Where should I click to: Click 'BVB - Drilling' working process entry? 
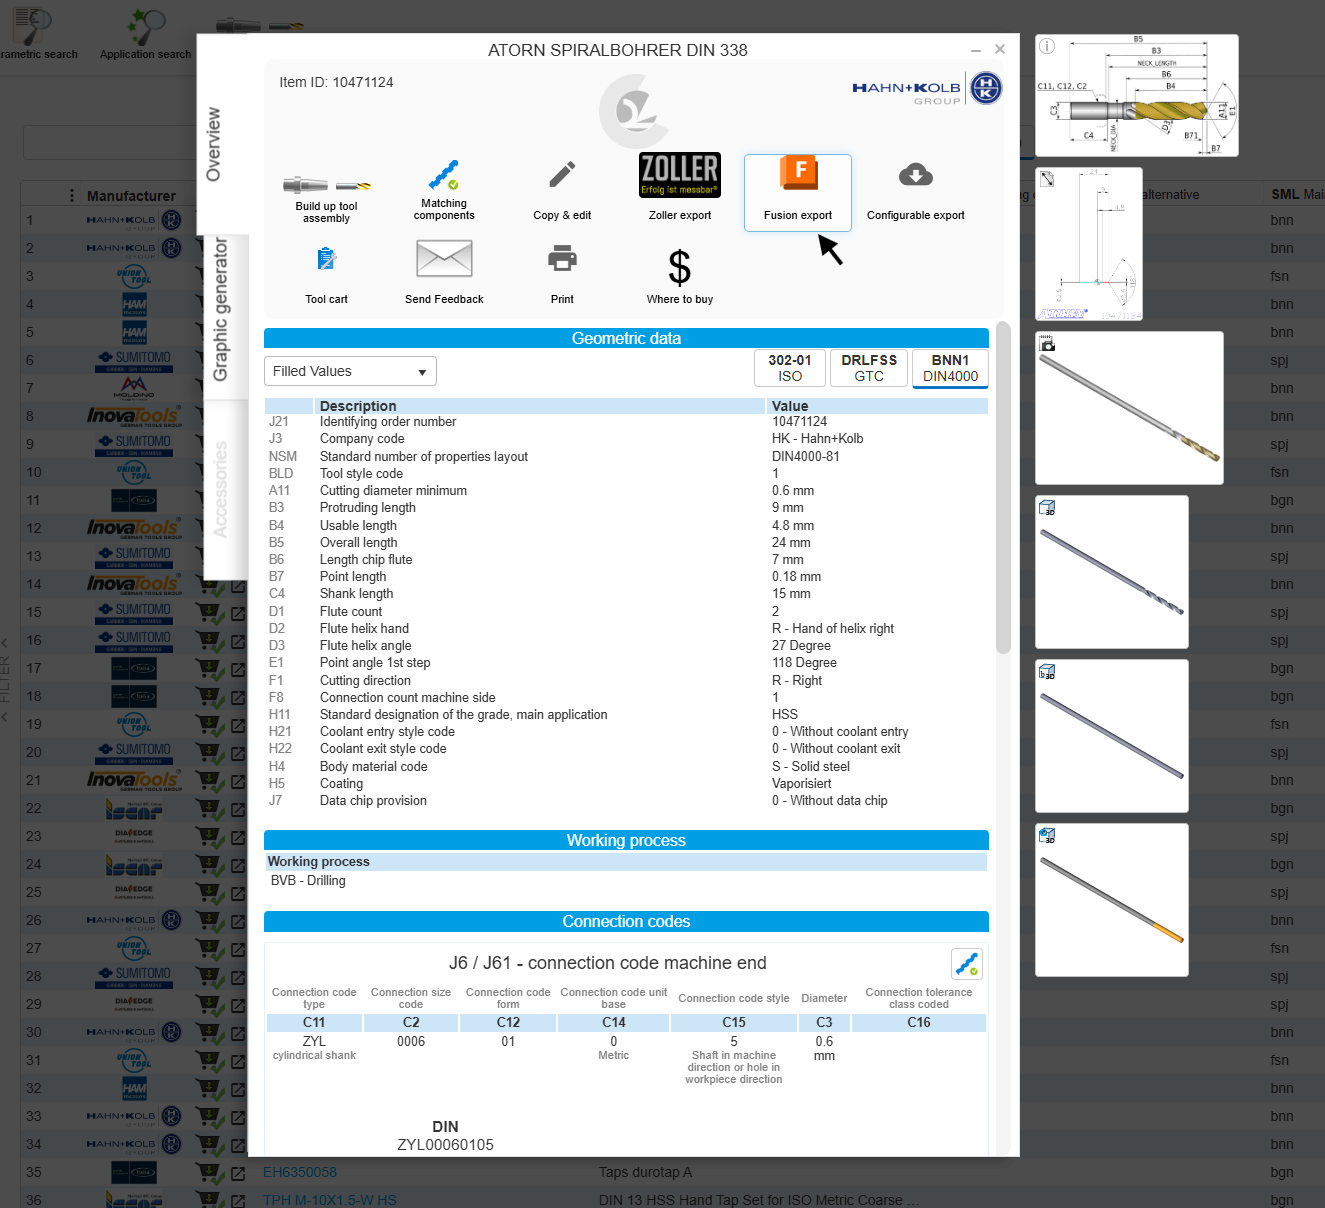(308, 881)
